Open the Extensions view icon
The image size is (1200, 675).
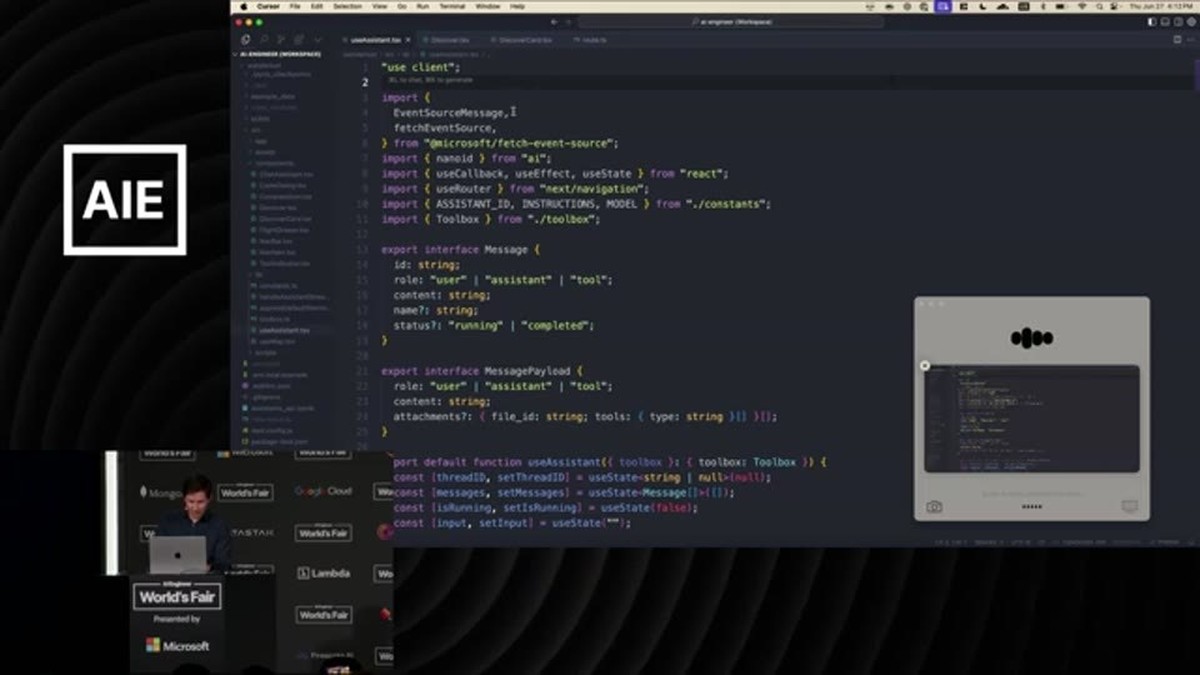tap(298, 40)
